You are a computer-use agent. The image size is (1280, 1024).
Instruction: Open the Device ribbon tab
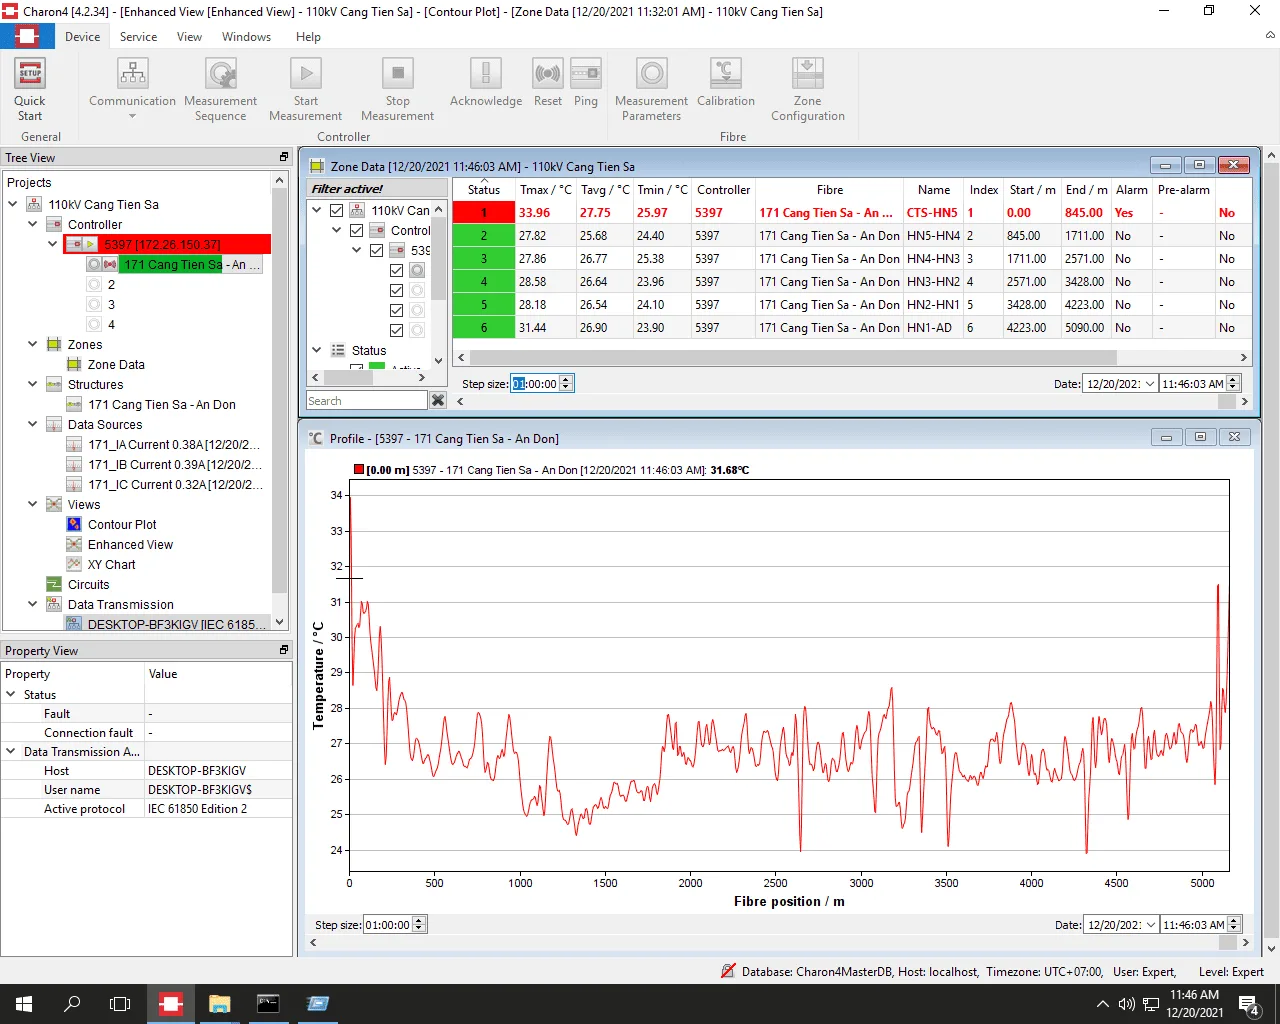coord(83,37)
